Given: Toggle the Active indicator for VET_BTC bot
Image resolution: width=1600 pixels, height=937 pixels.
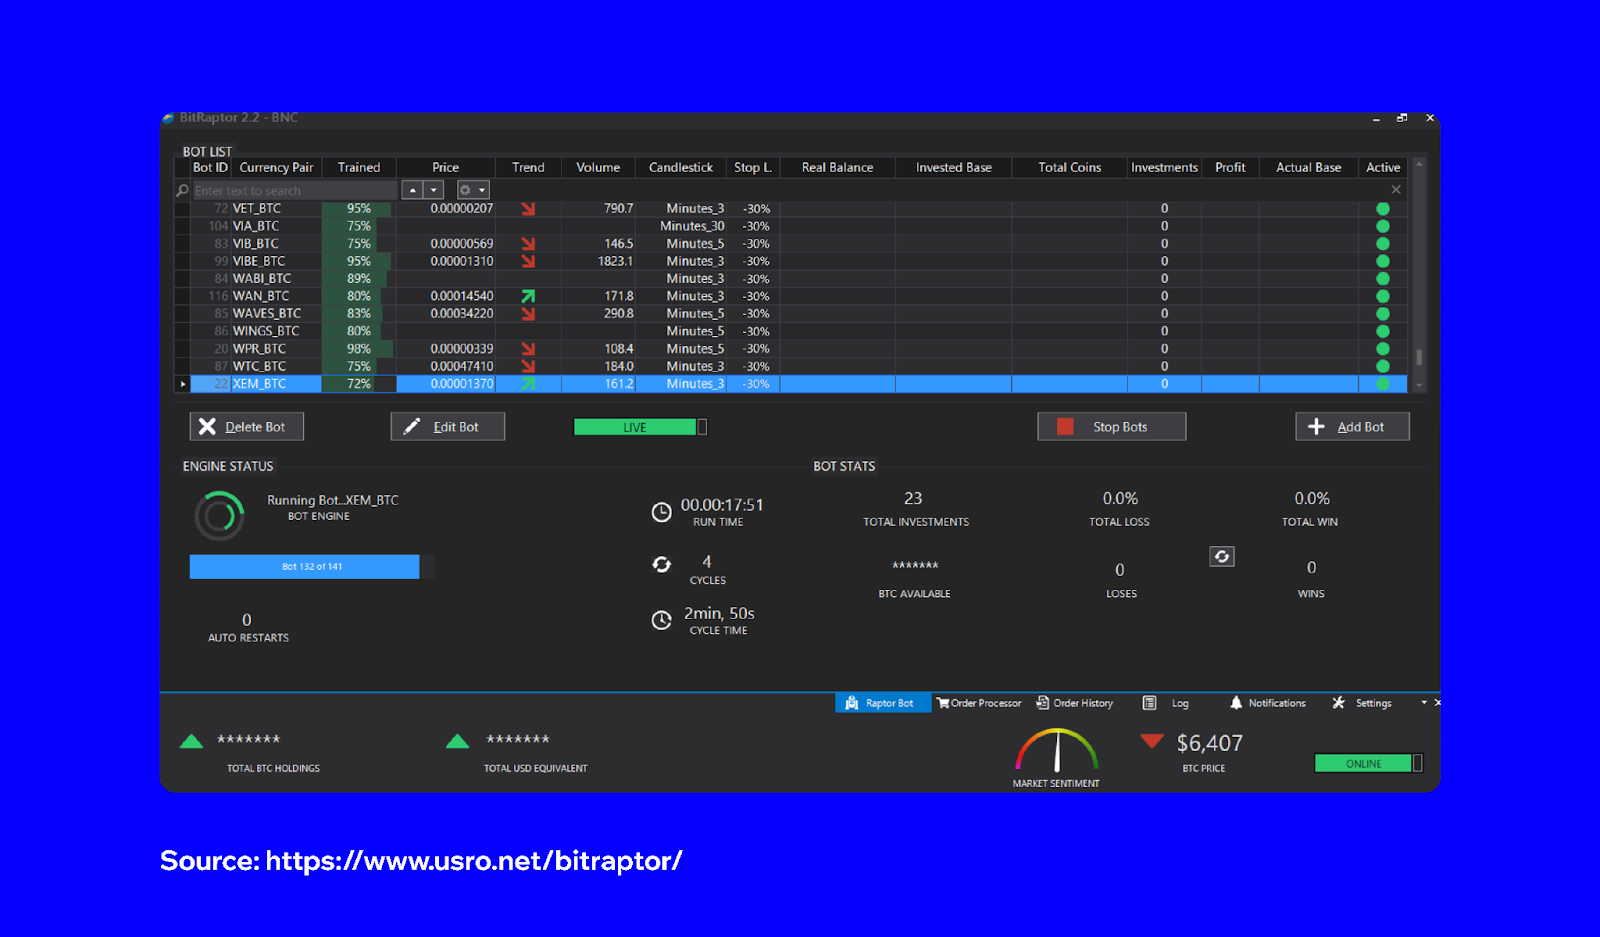Looking at the screenshot, I should [1383, 208].
